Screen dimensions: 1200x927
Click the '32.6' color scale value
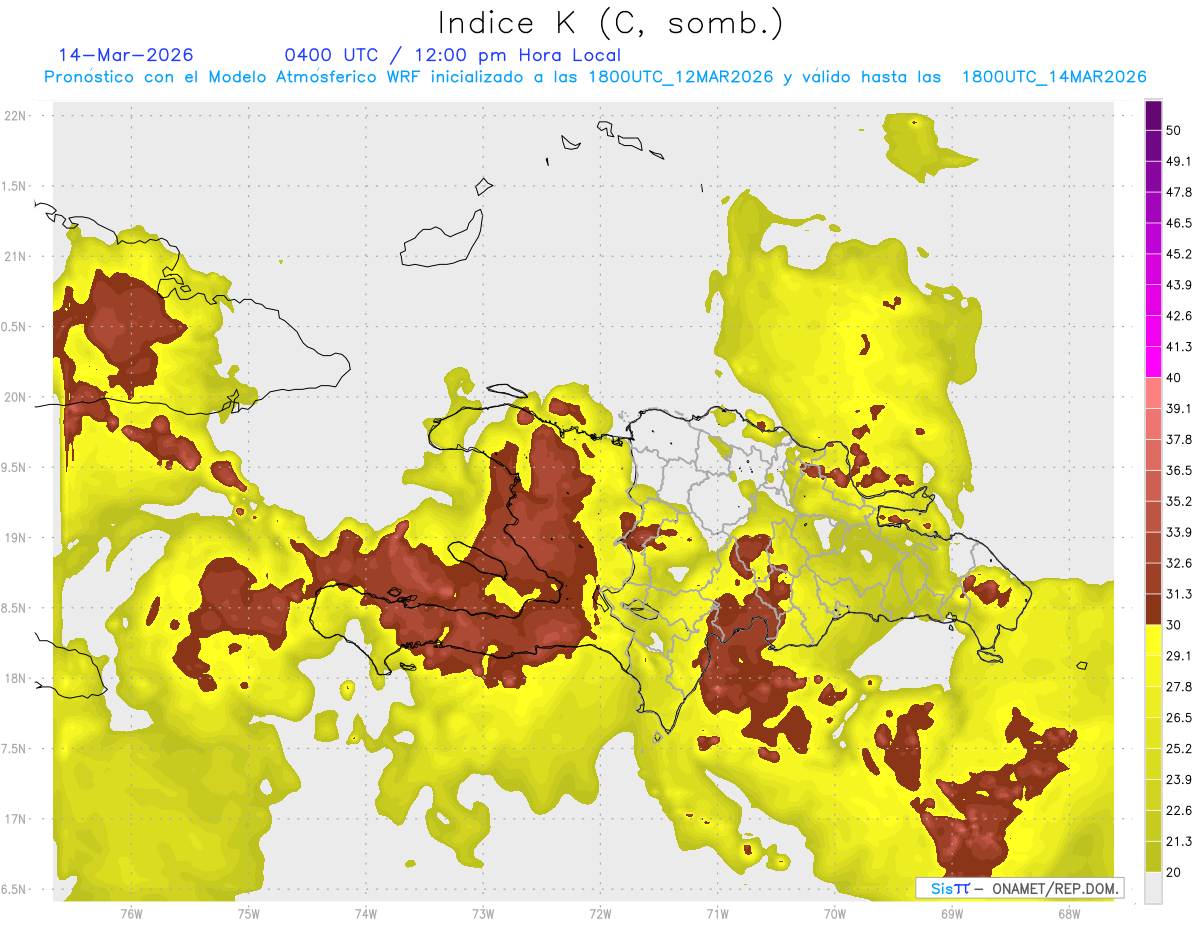click(x=1179, y=563)
